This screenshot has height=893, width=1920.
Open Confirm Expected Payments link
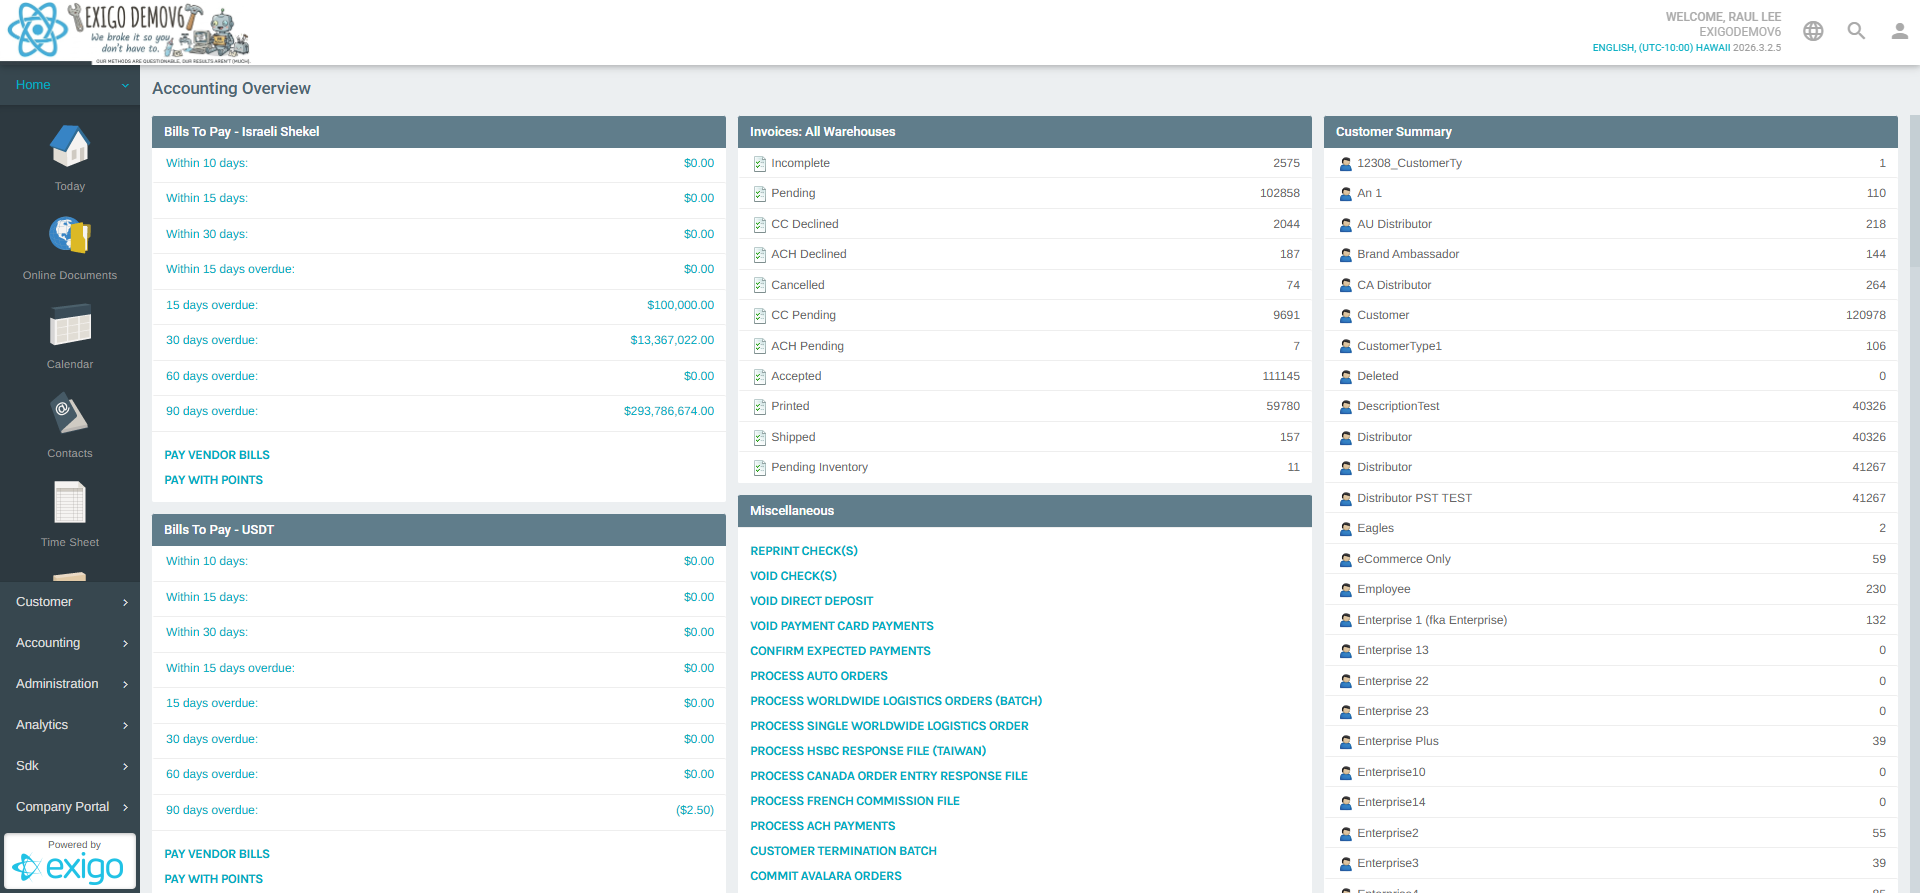click(840, 651)
